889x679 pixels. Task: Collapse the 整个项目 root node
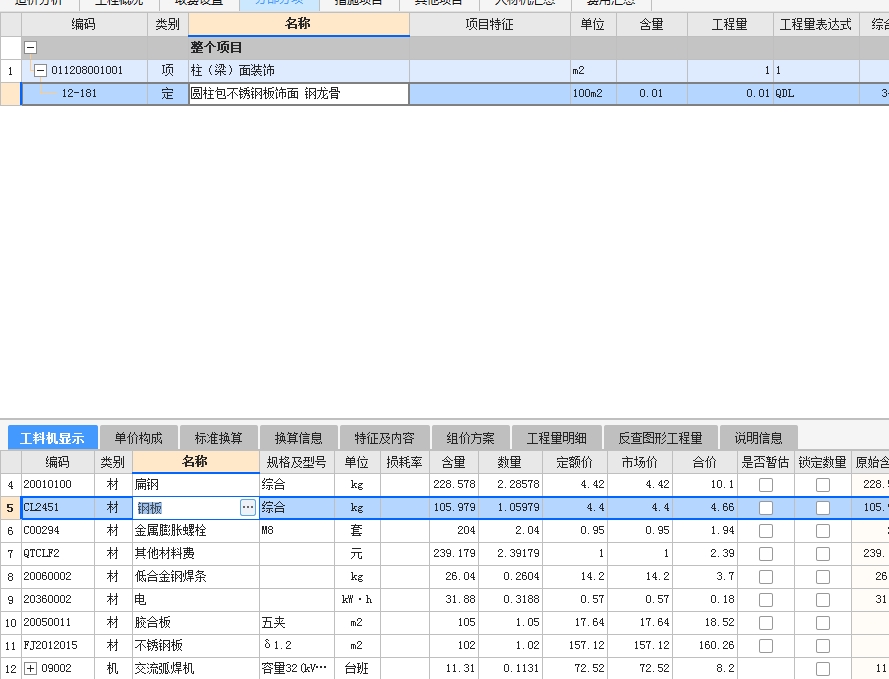point(31,48)
